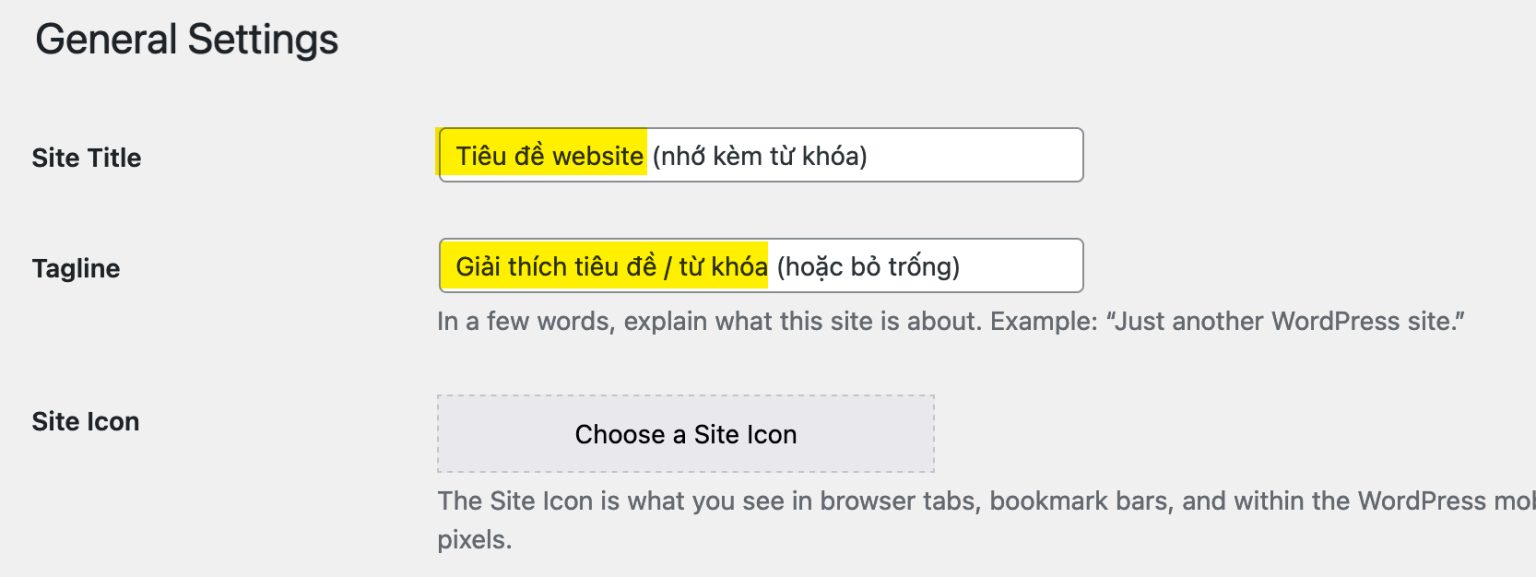Click the General Settings heading
Screen dimensions: 1536x577
point(187,40)
